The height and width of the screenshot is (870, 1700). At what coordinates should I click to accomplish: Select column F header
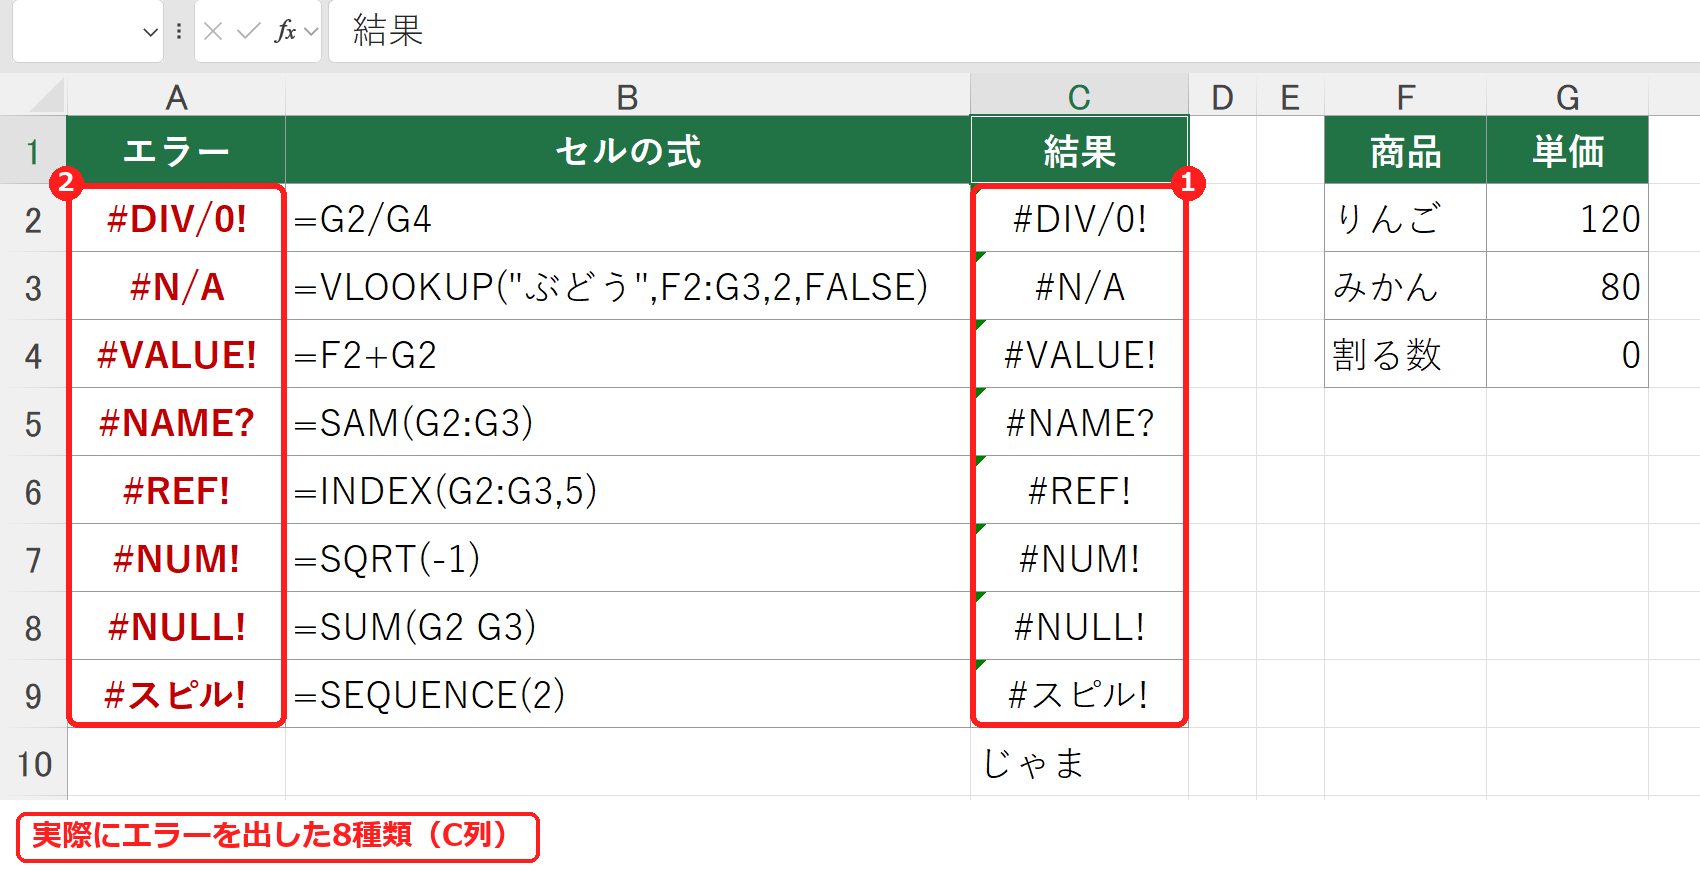(1405, 97)
